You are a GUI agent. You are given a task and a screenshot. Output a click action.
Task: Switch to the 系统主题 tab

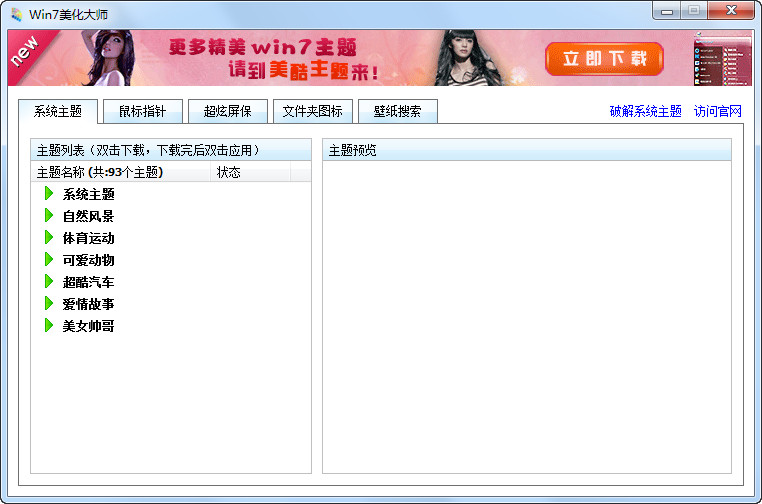pos(58,111)
